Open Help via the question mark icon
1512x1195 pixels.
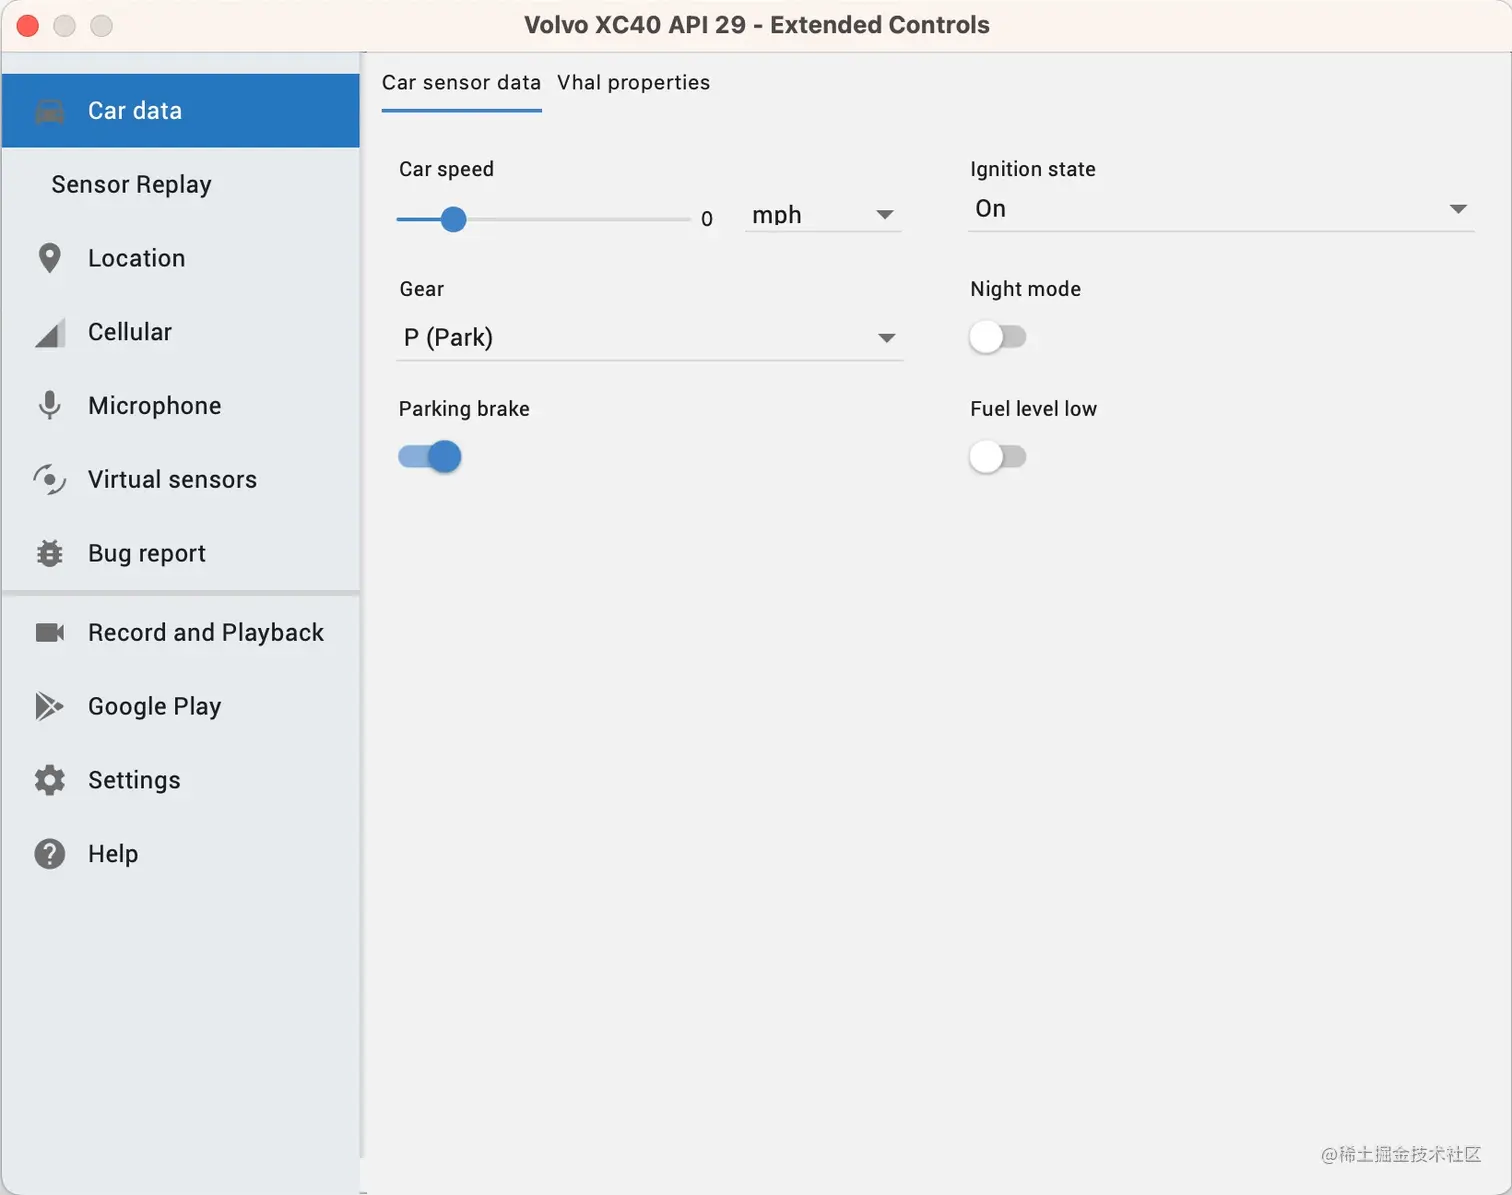[x=49, y=854]
